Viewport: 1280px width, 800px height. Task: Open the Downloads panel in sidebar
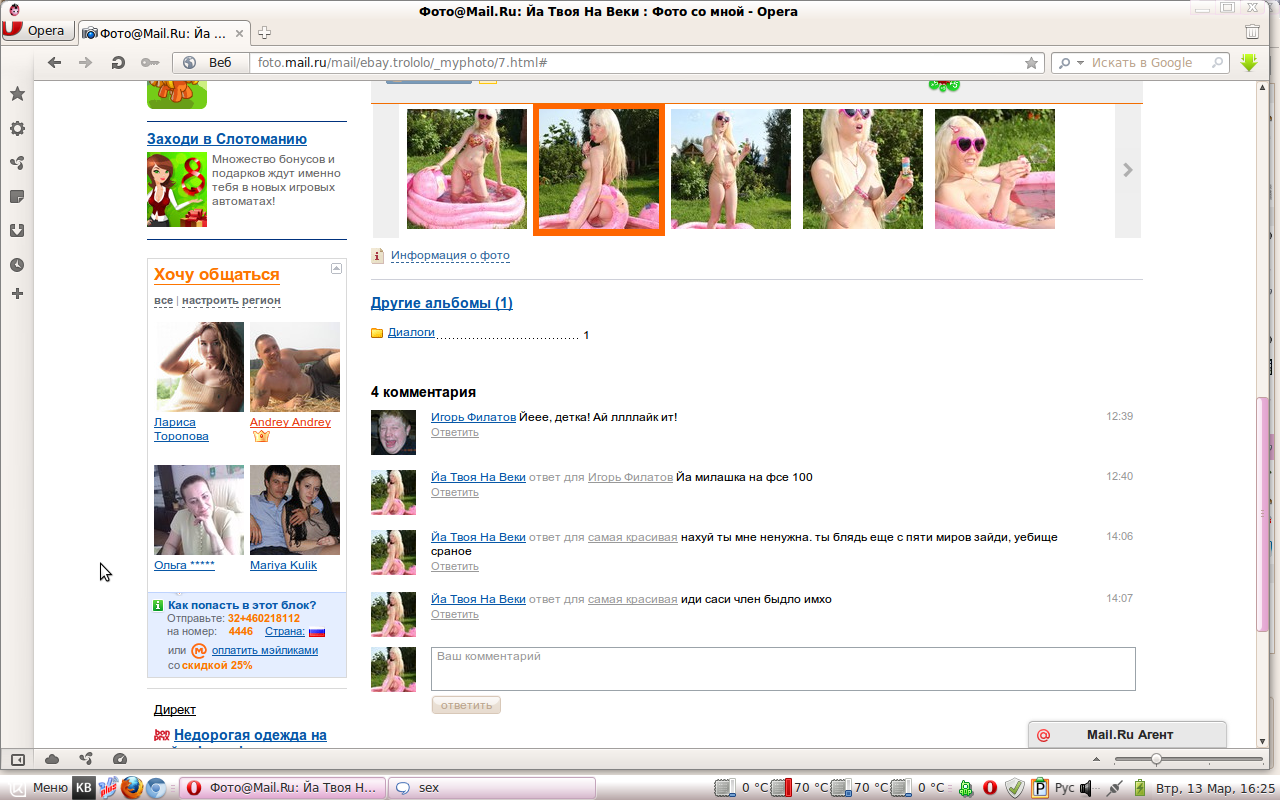point(17,231)
